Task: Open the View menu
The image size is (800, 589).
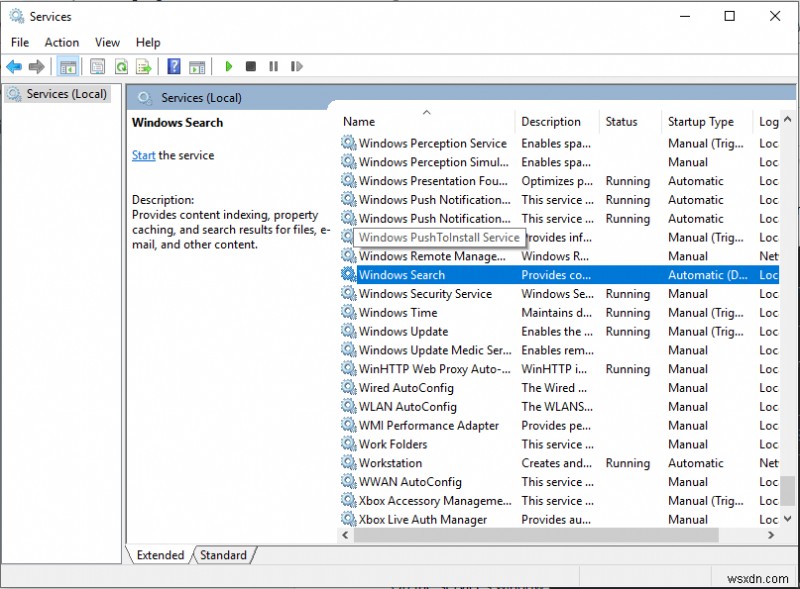Action: tap(107, 42)
